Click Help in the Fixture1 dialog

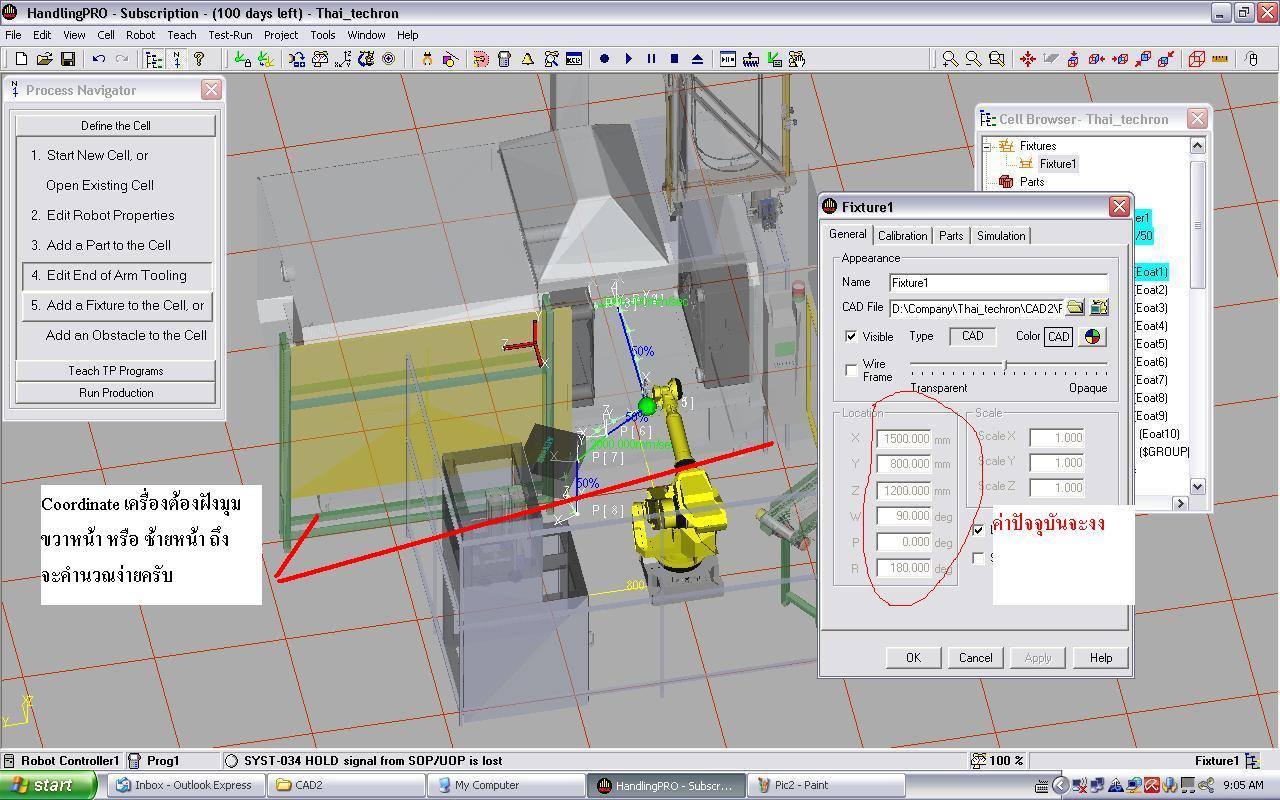pyautogui.click(x=1100, y=658)
